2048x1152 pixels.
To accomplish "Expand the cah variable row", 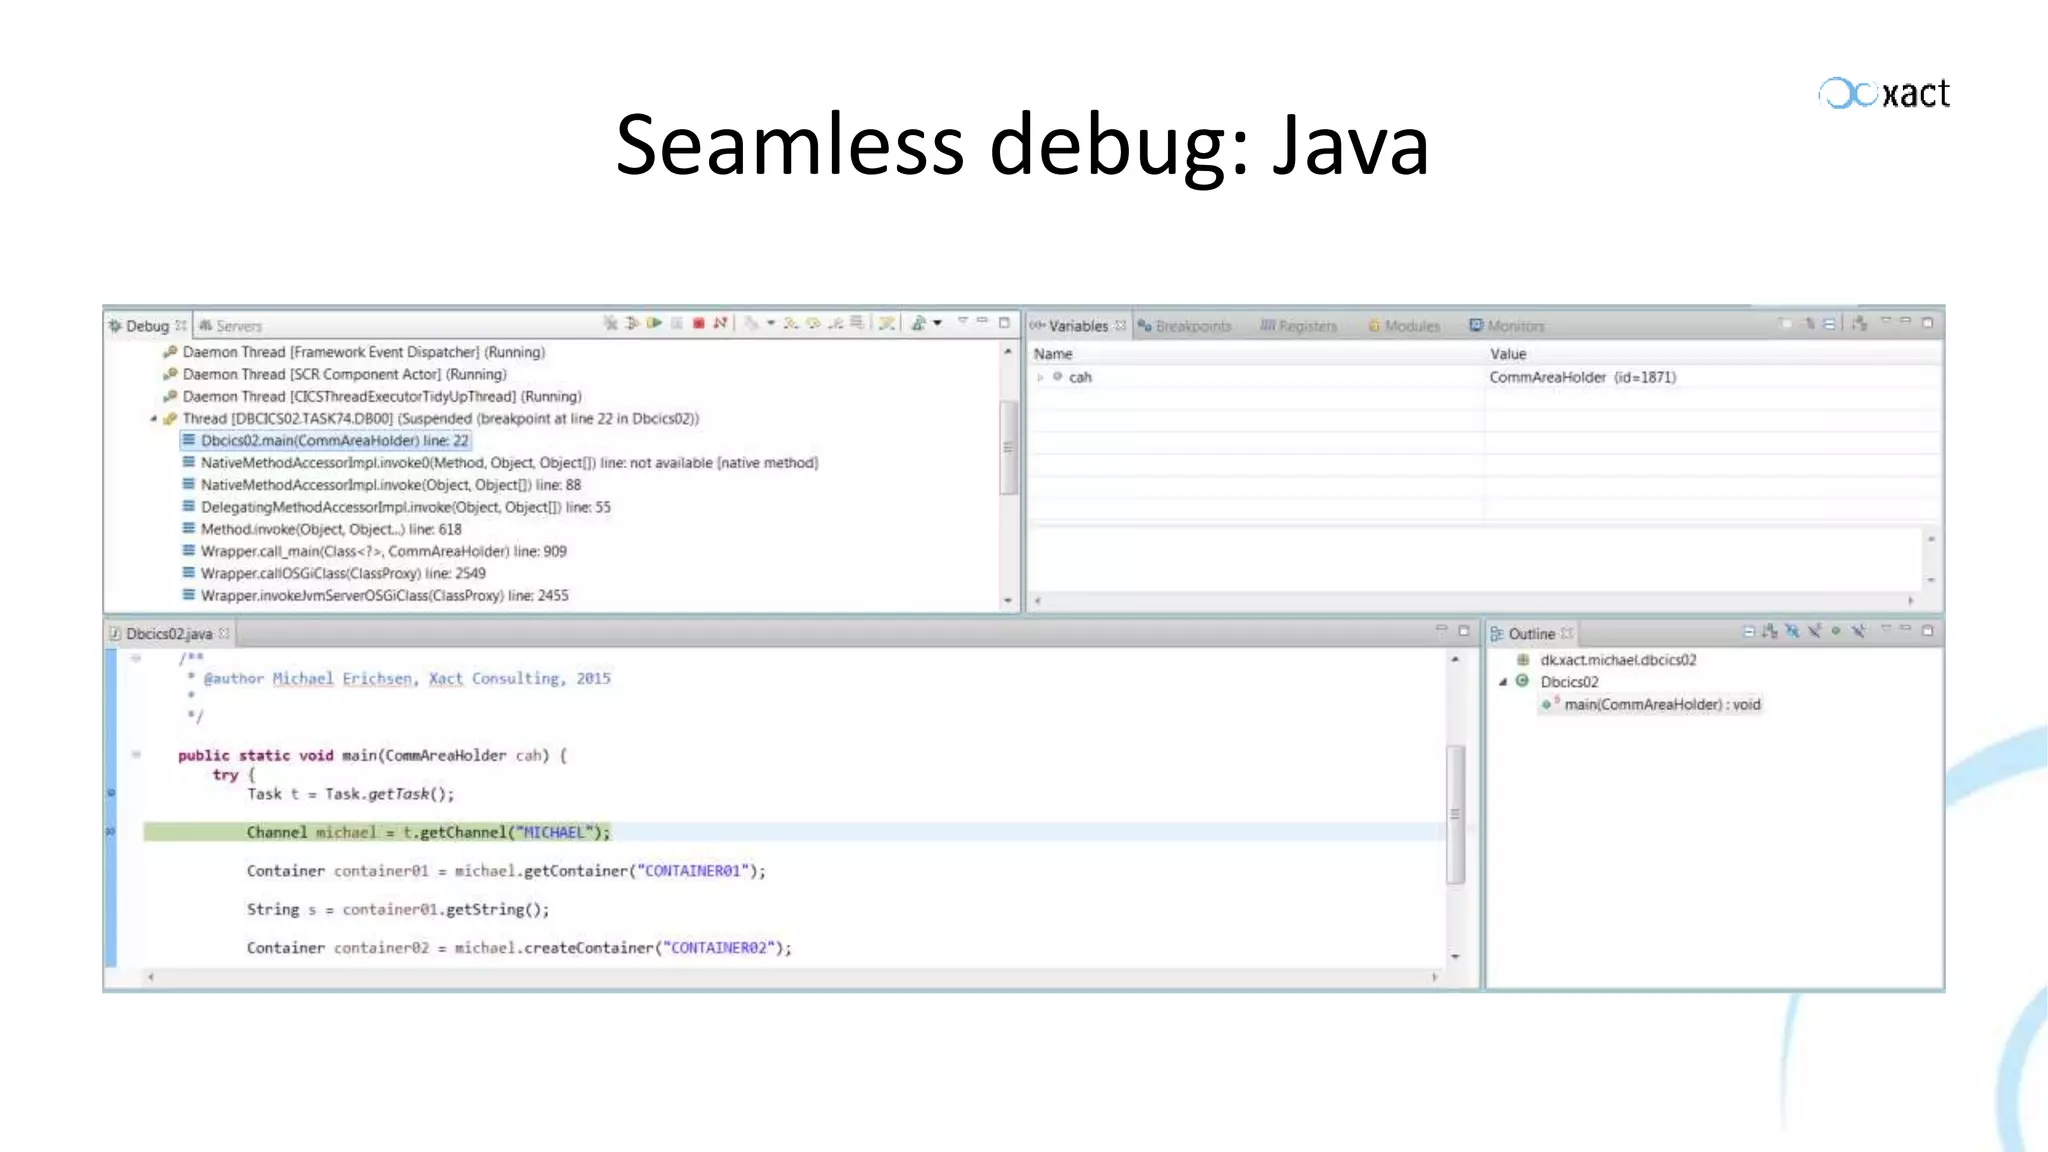I will click(x=1041, y=377).
